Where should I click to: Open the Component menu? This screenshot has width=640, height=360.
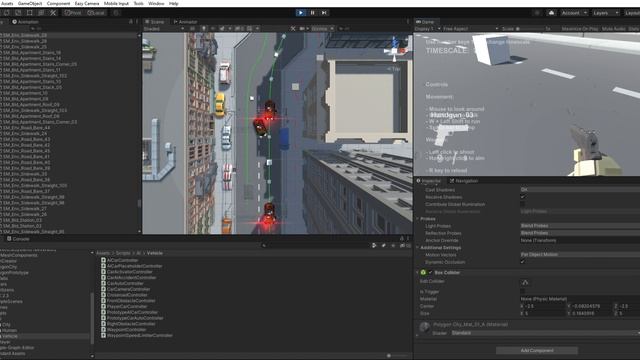[58, 3]
